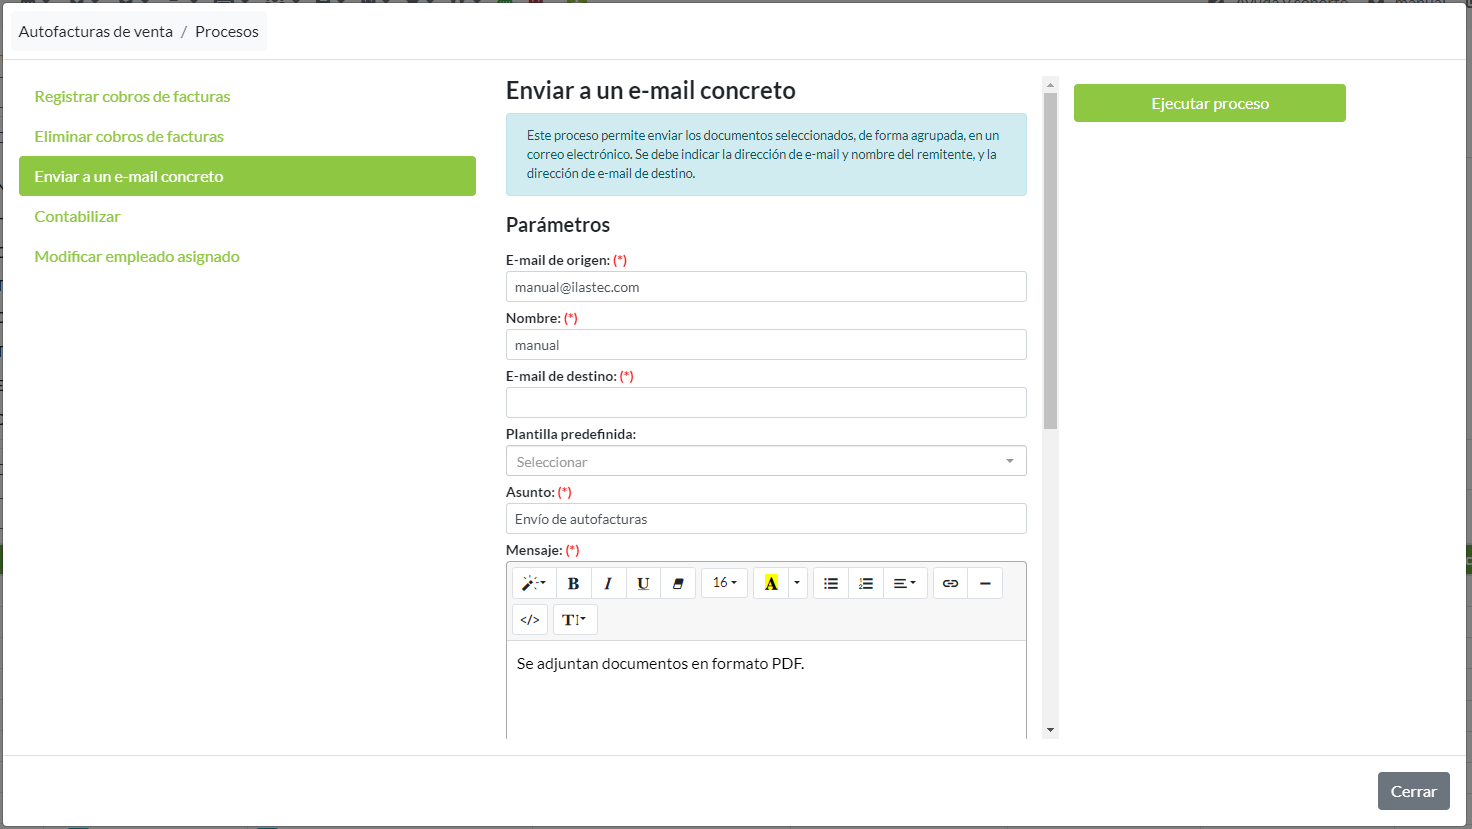The width and height of the screenshot is (1472, 829).
Task: Open Registrar cobros de facturas process
Action: pyautogui.click(x=132, y=97)
